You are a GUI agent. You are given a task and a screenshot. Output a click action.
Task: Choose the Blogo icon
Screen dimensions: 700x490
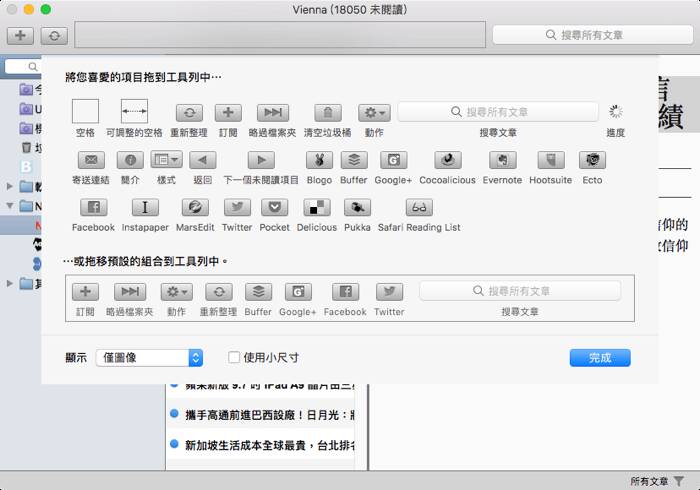pos(319,160)
